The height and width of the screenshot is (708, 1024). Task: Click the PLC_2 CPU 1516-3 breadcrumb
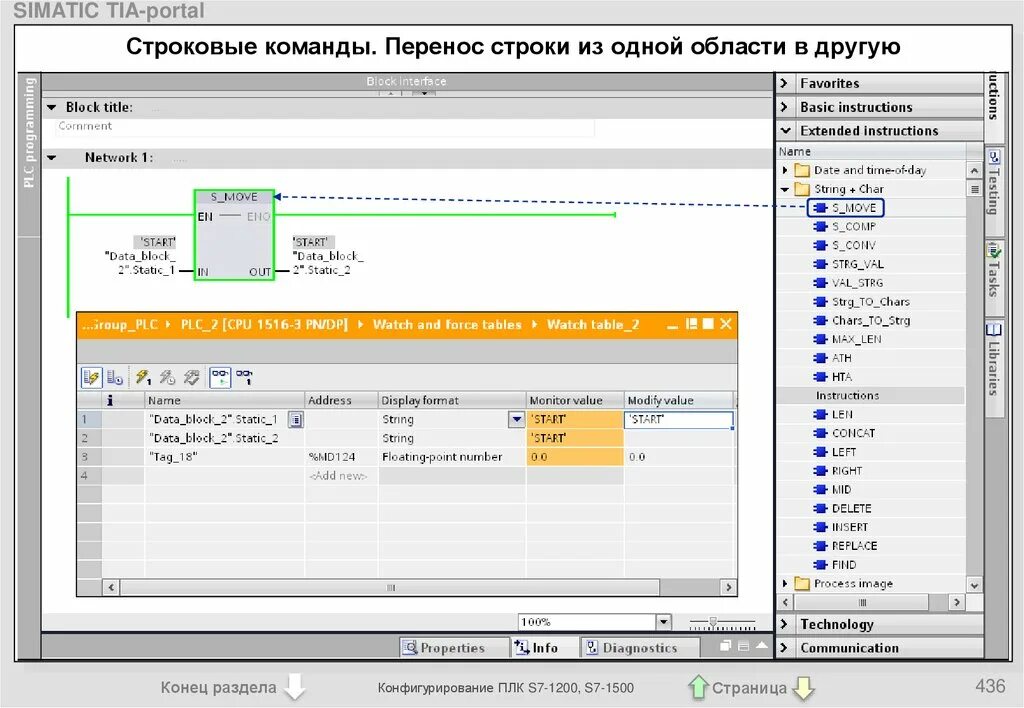264,325
